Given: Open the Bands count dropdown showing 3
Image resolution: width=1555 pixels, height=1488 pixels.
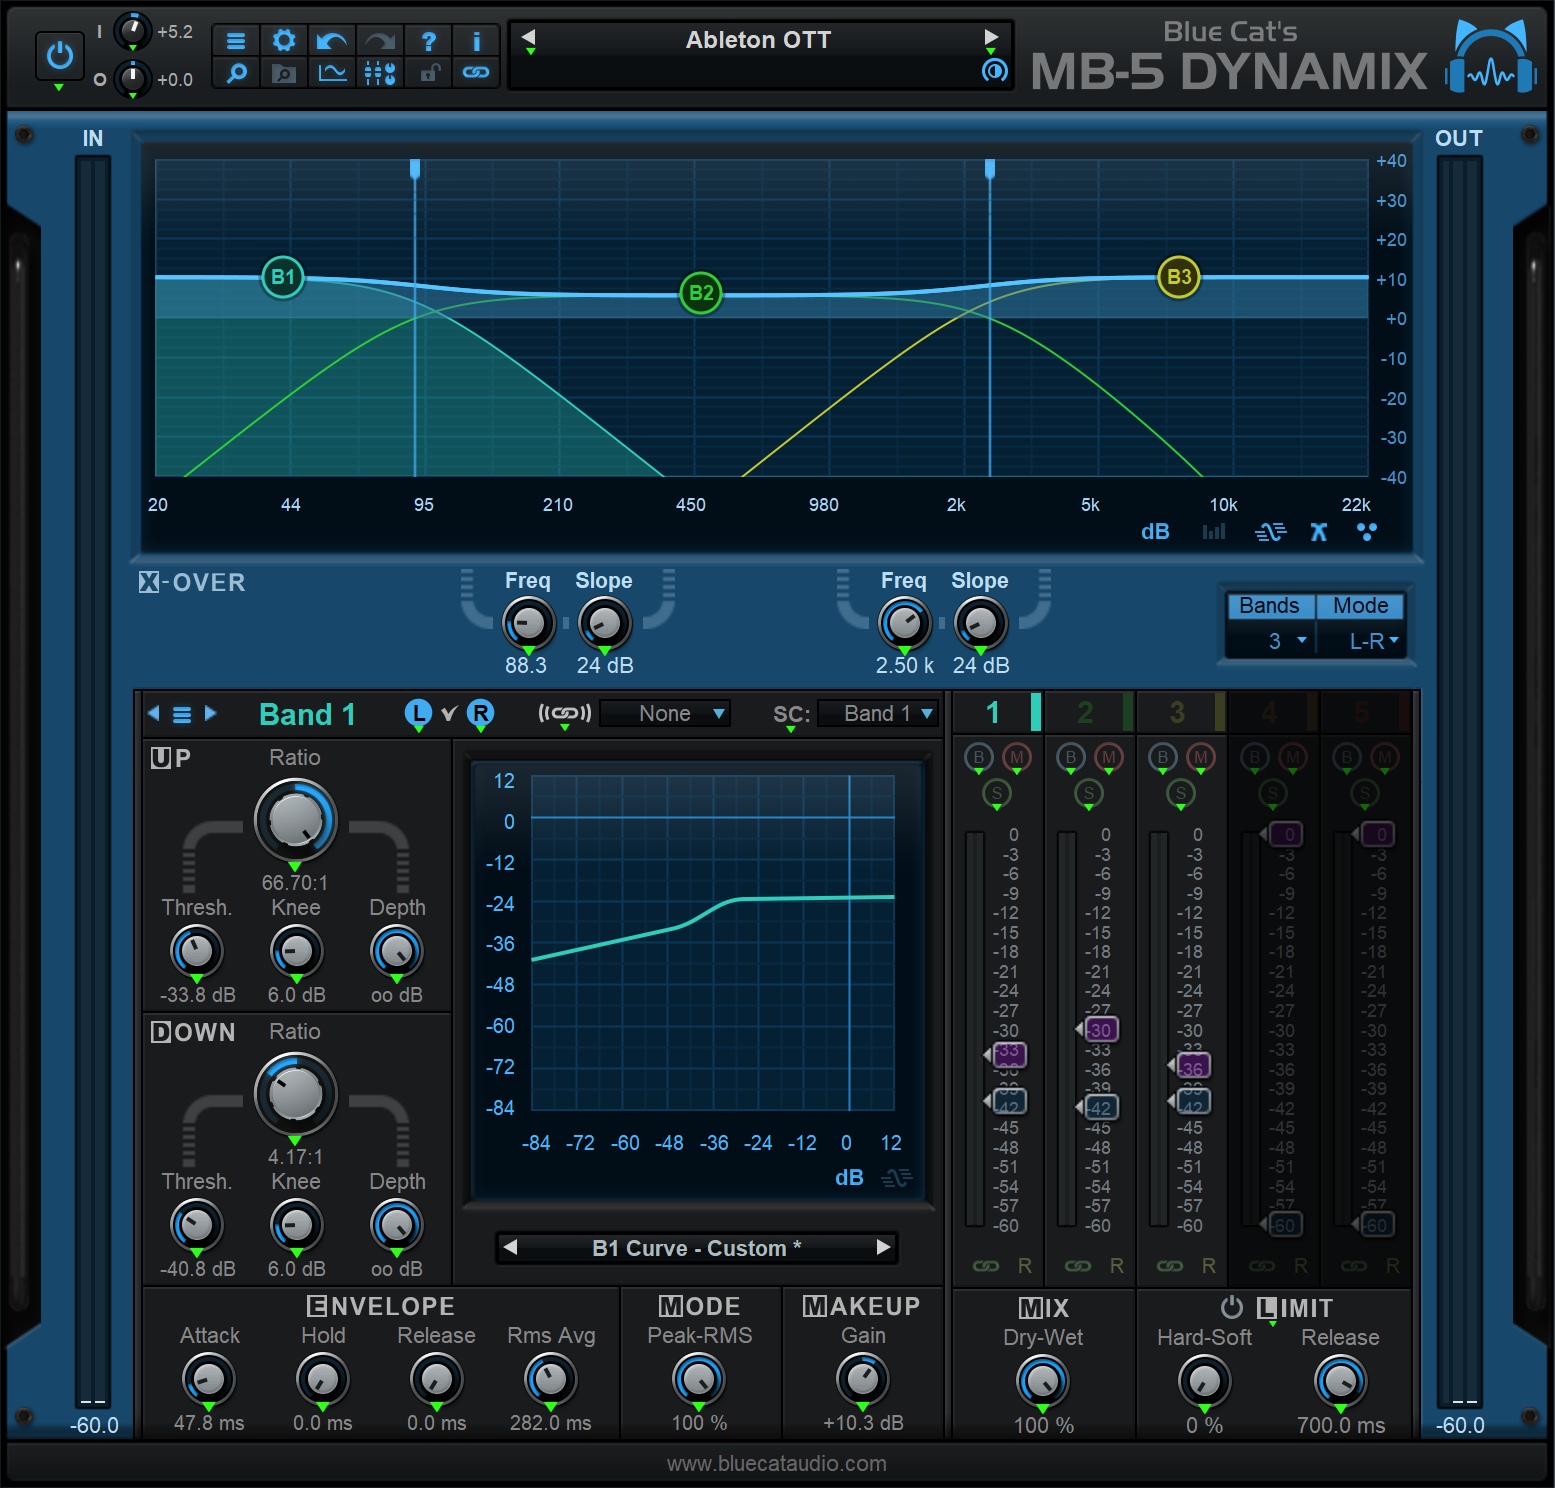Looking at the screenshot, I should (1271, 641).
